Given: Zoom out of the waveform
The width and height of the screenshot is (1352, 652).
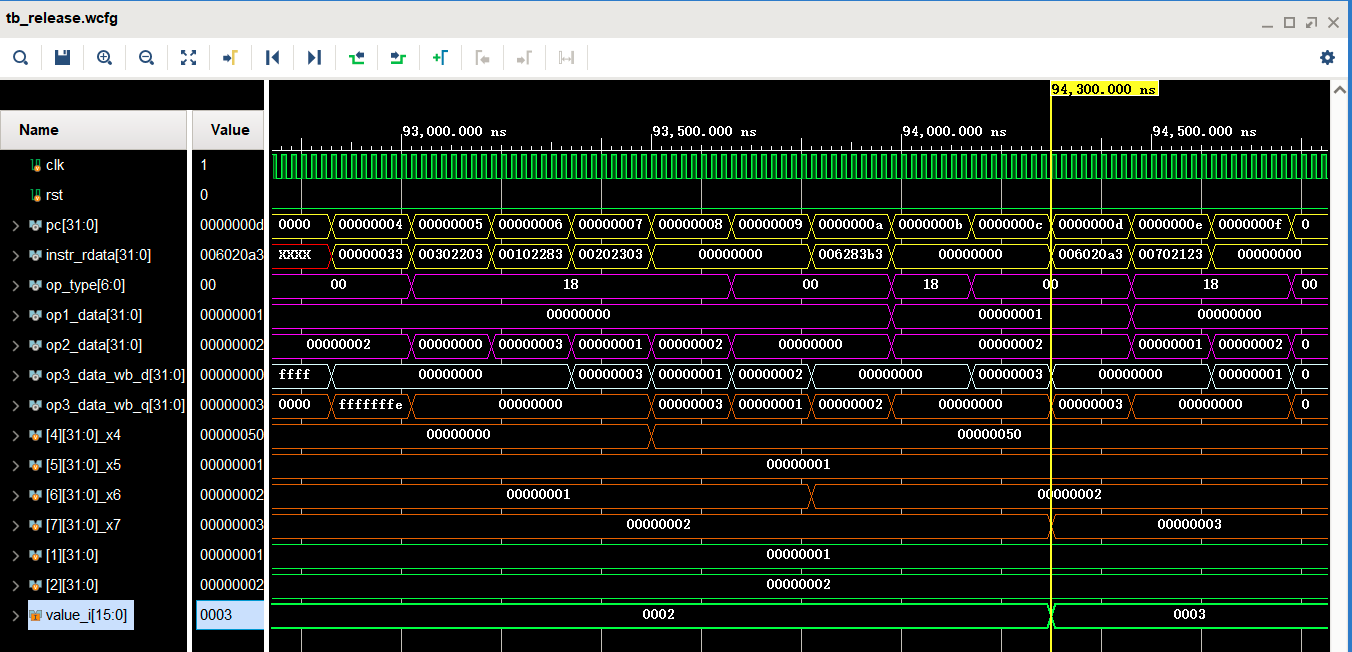Looking at the screenshot, I should (x=146, y=58).
